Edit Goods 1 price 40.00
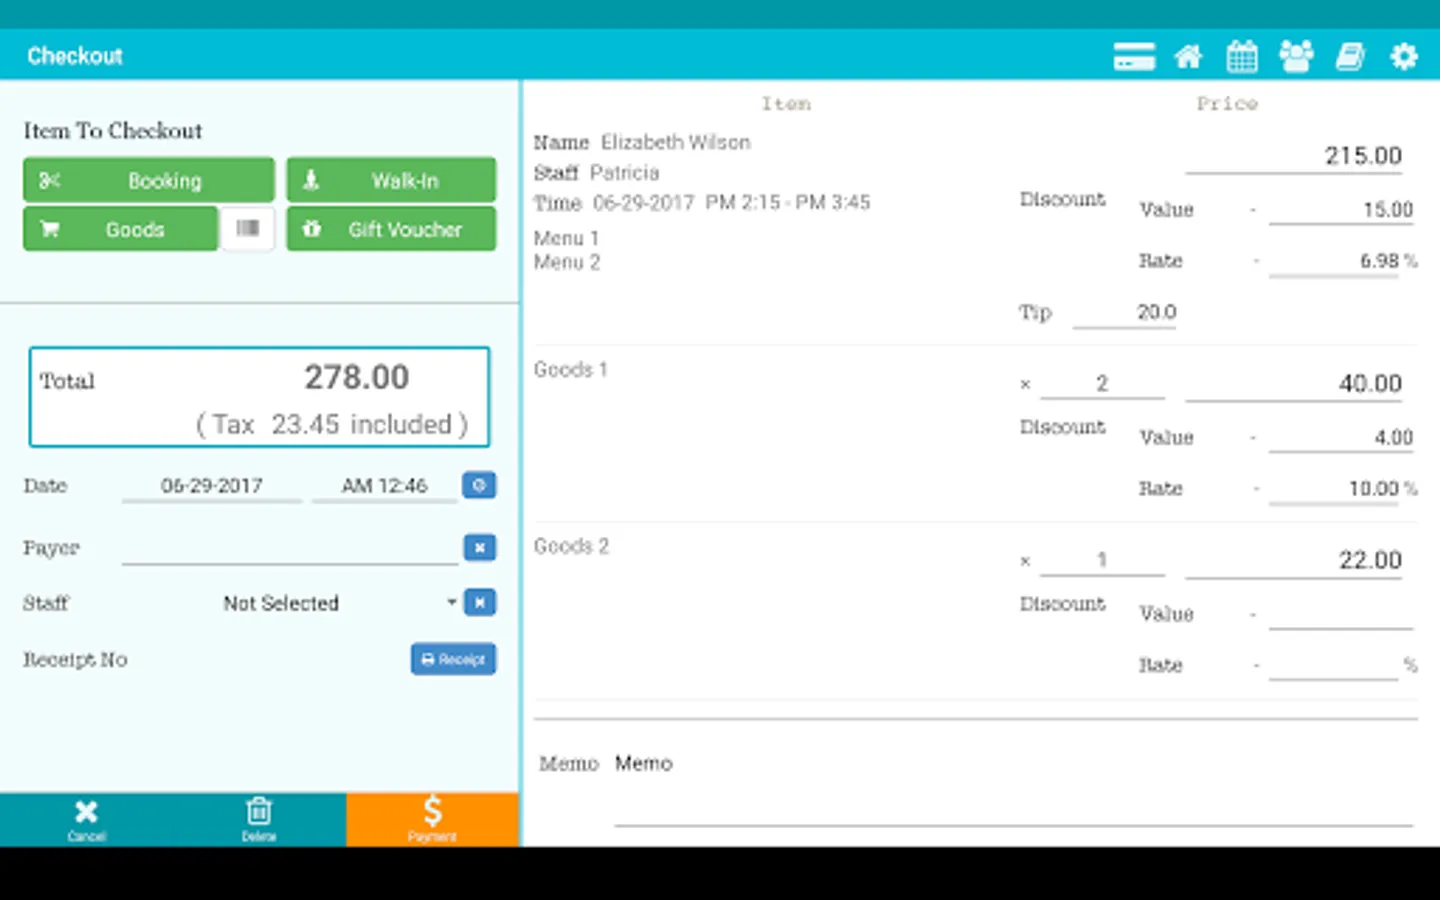 pyautogui.click(x=1294, y=384)
